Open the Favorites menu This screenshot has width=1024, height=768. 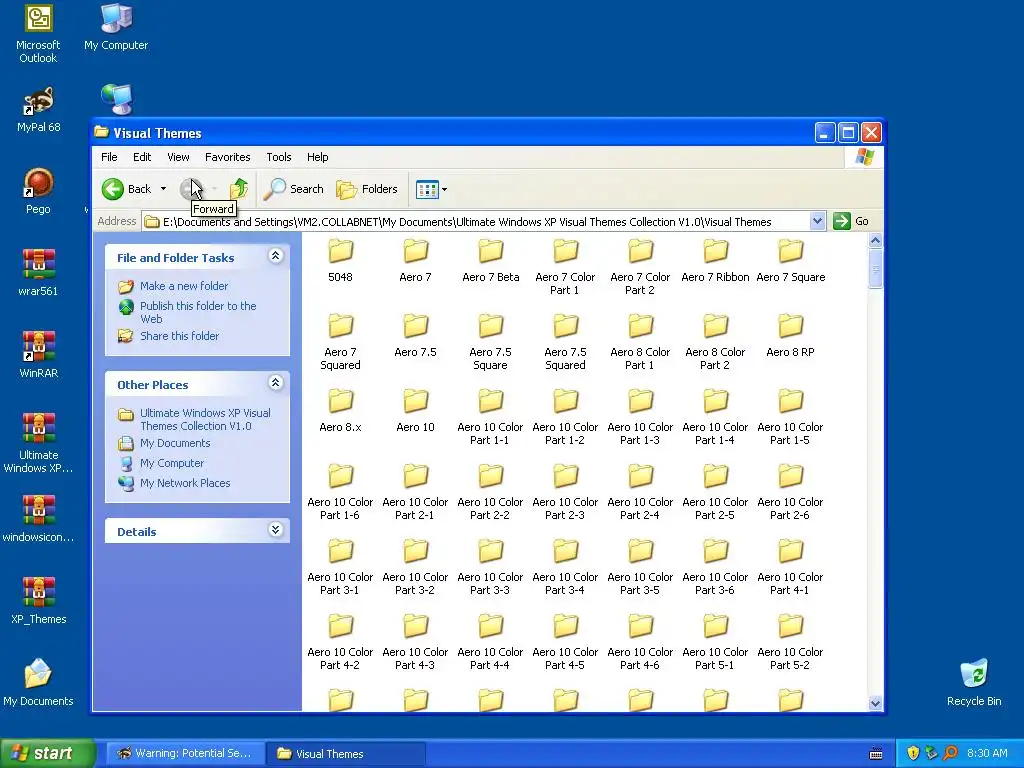[x=227, y=157]
